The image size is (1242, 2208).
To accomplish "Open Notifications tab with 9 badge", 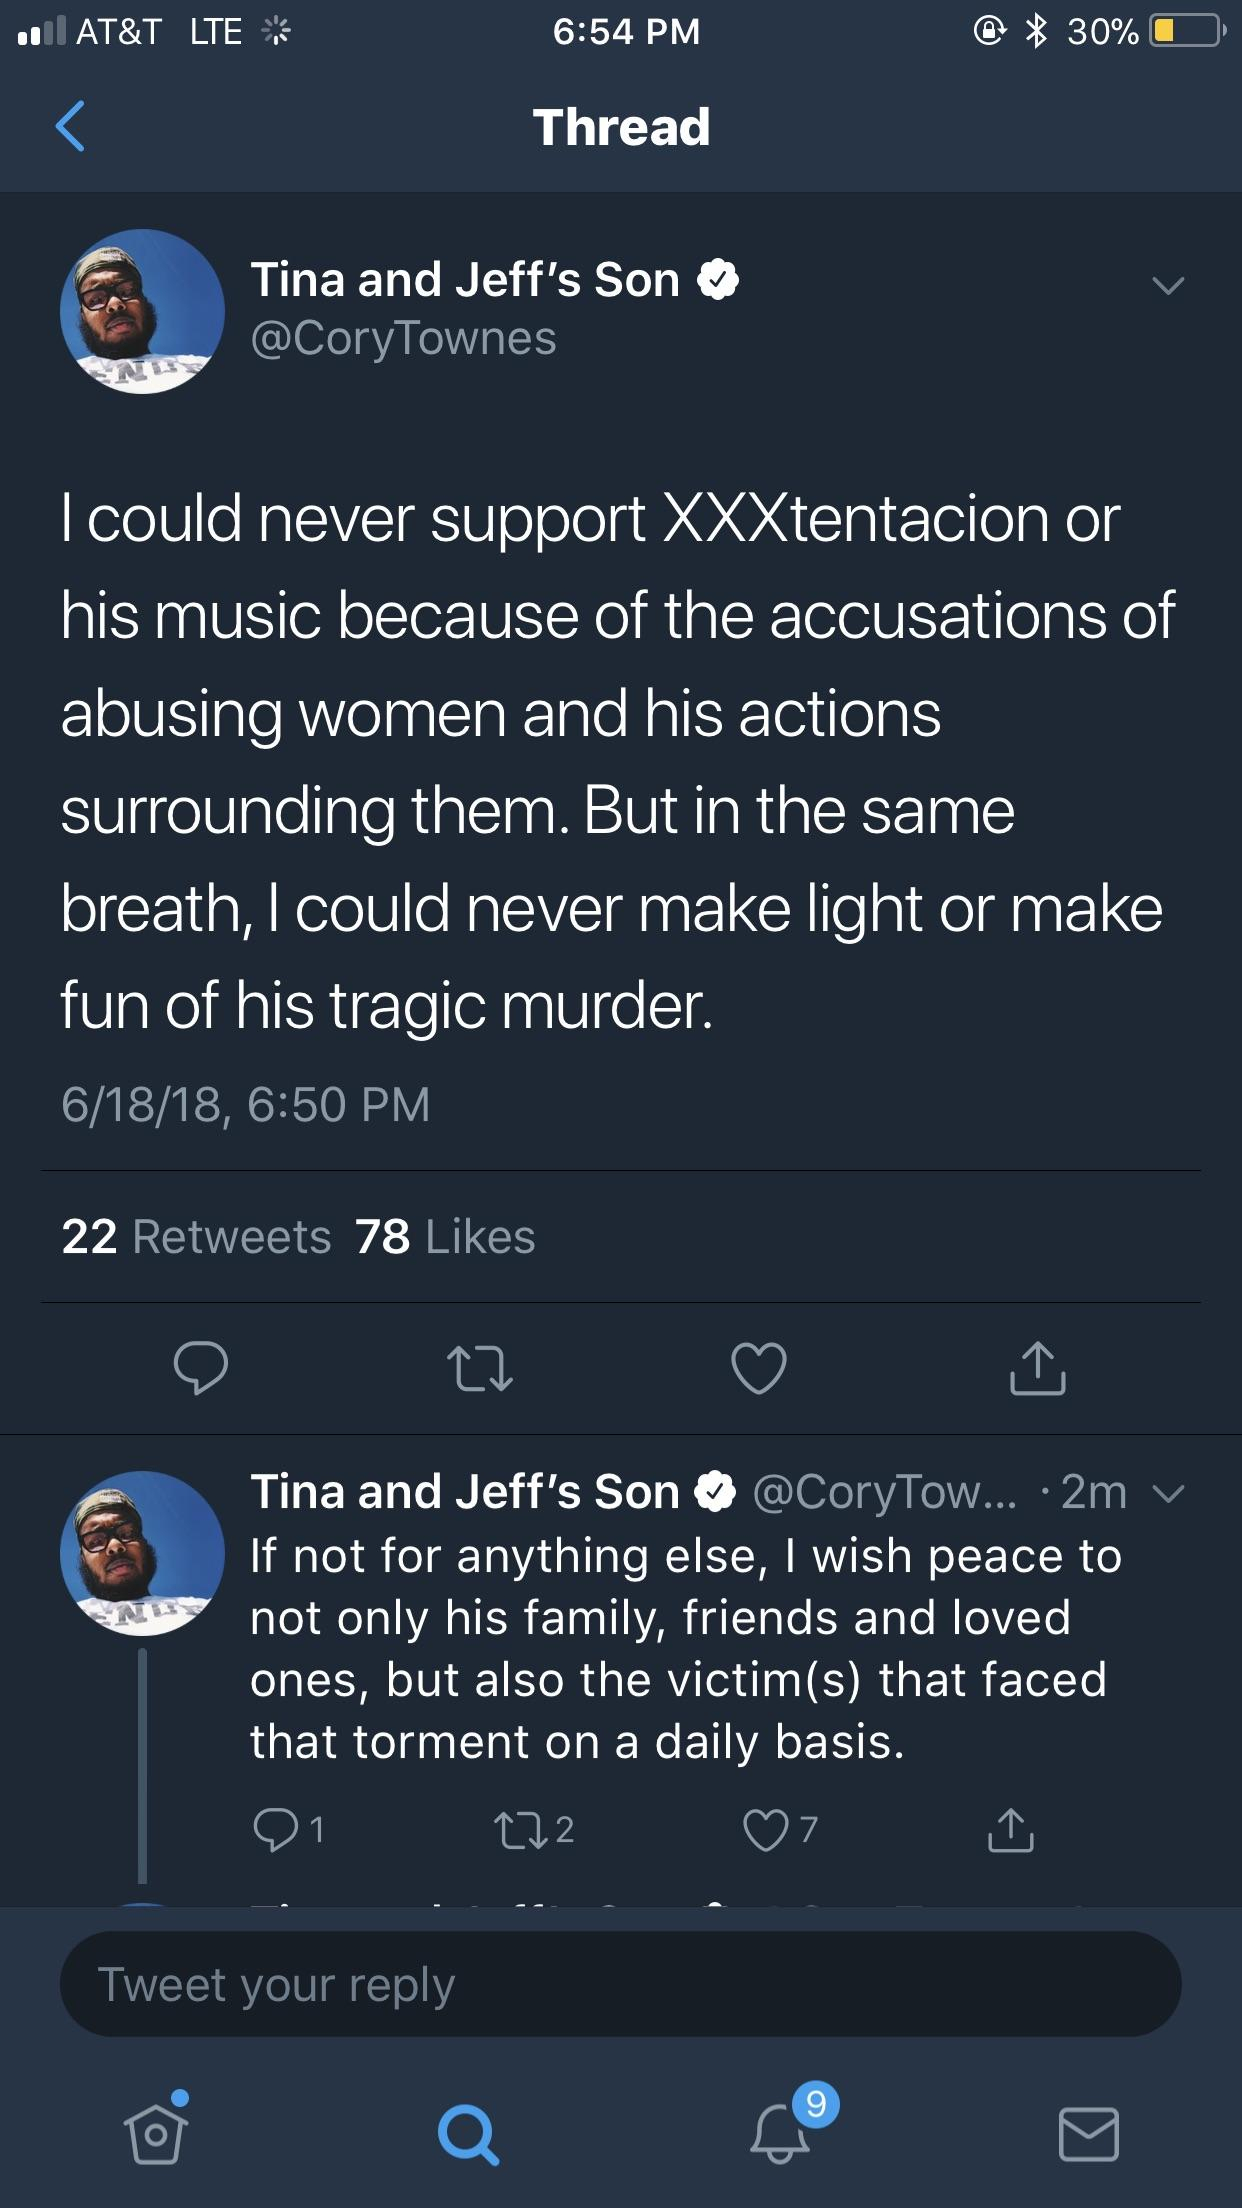I will click(780, 2132).
